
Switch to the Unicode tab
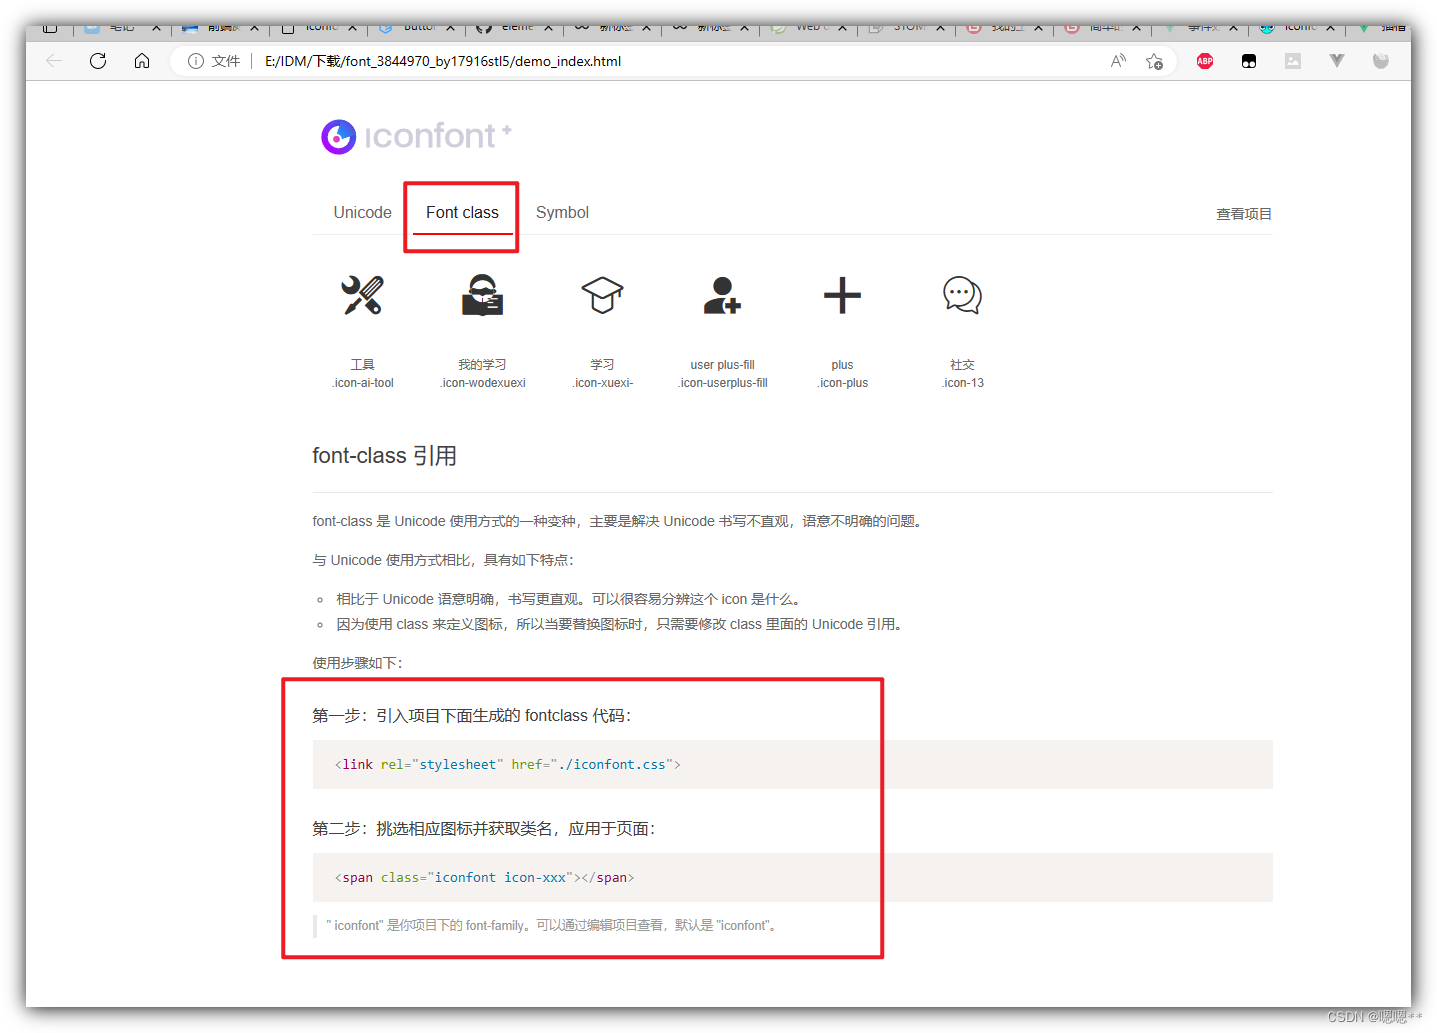pyautogui.click(x=362, y=212)
